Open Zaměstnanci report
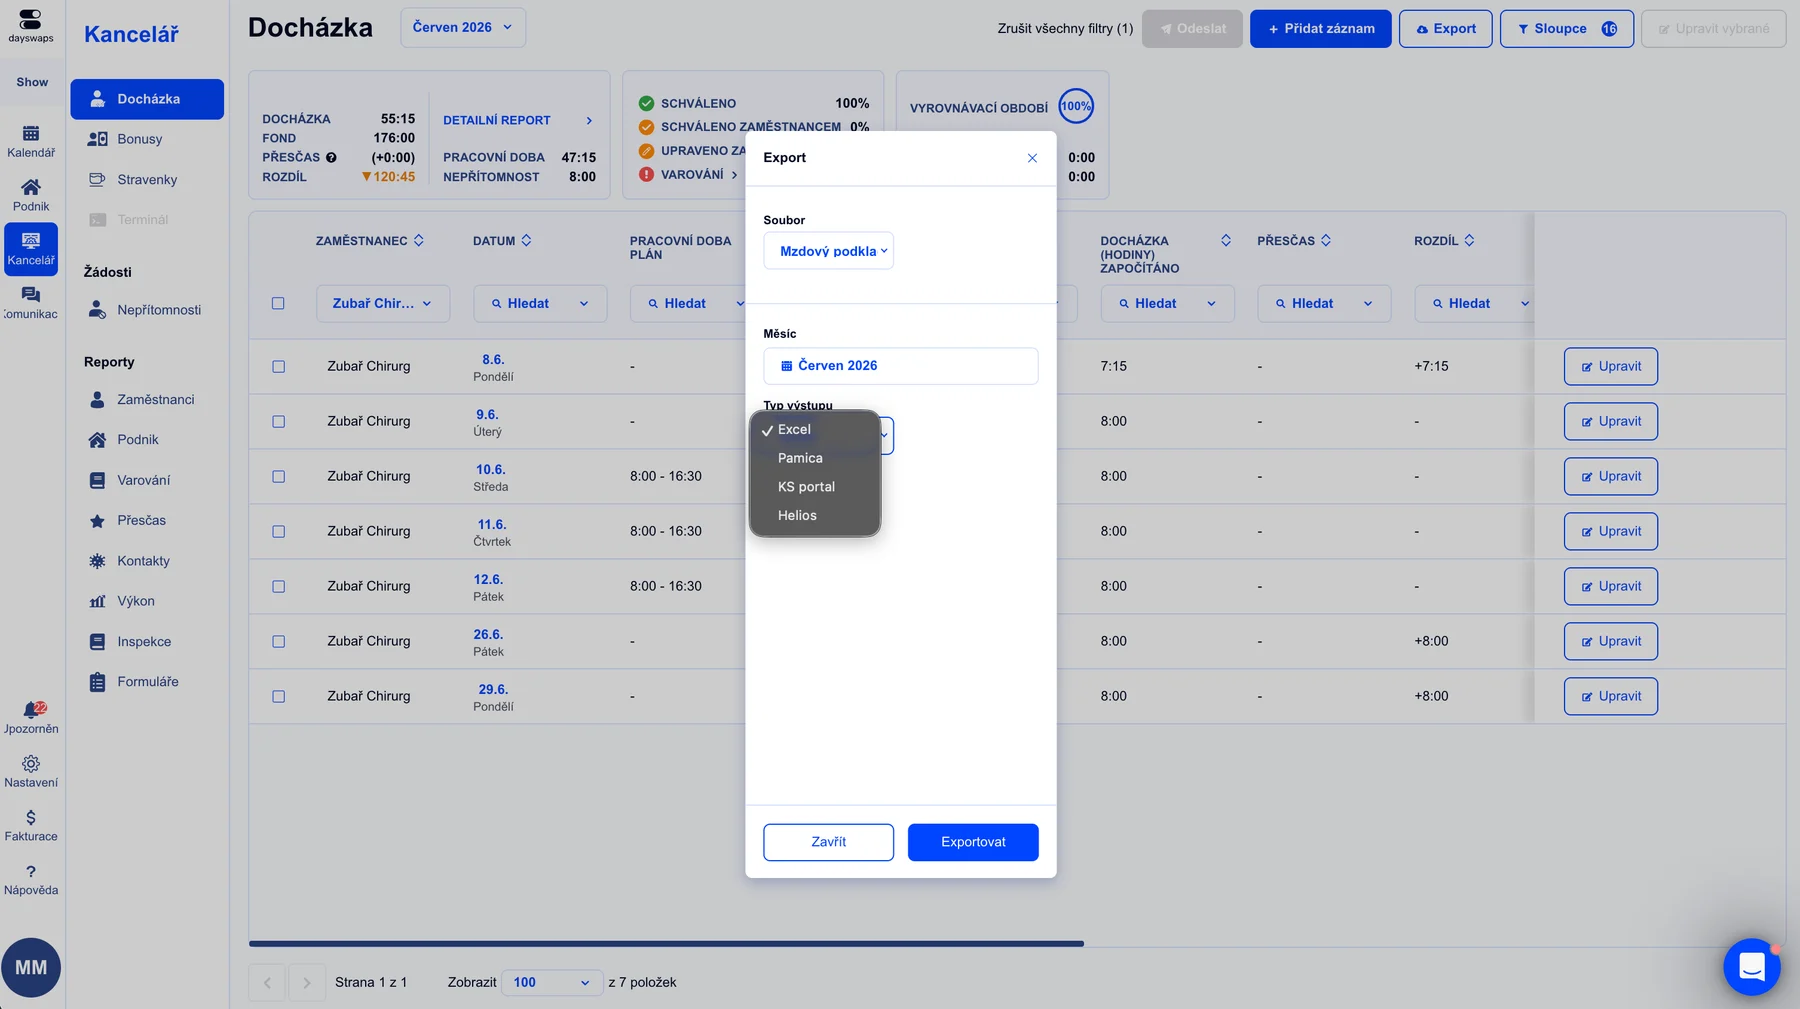Image resolution: width=1800 pixels, height=1009 pixels. (147, 399)
